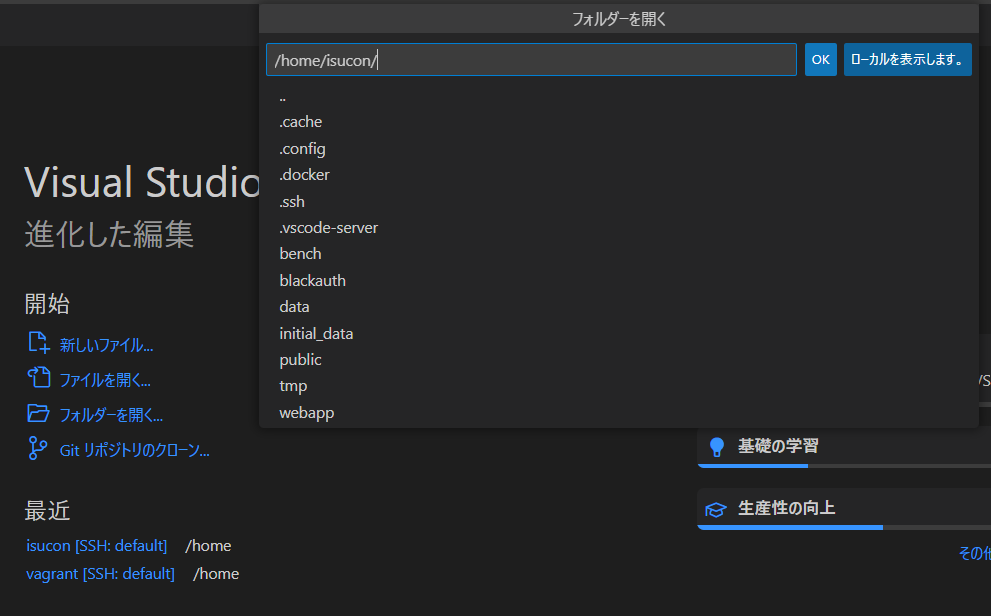Click the lightbulb icon beside 基礎の学習
This screenshot has height=616, width=991.
coord(717,447)
